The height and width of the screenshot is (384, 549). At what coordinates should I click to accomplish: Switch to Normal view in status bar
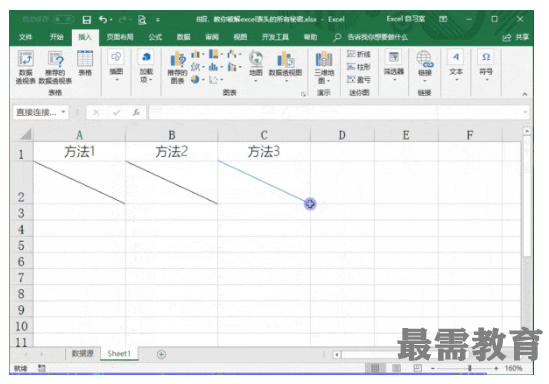pyautogui.click(x=375, y=368)
